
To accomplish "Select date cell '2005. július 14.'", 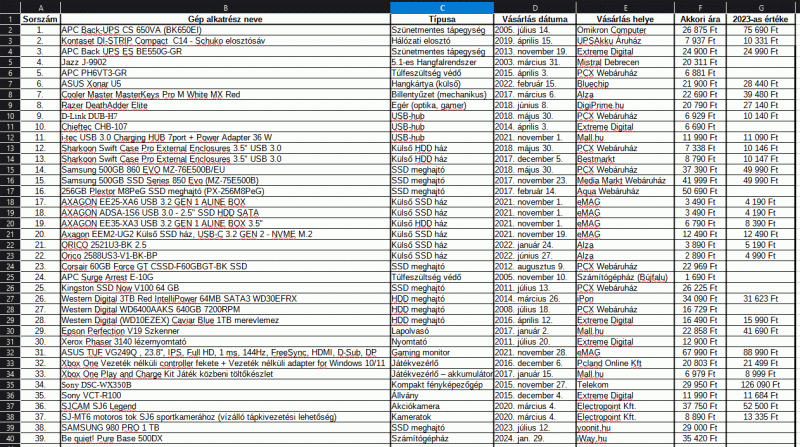I will coord(535,30).
